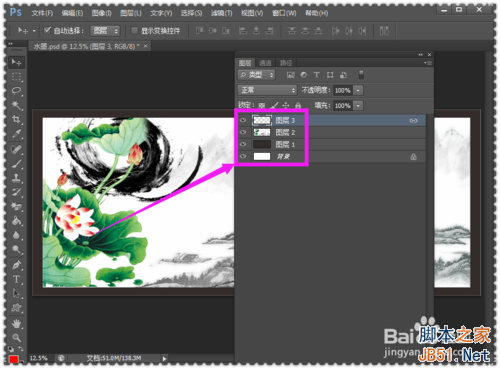500x369 pixels.
Task: Select the Lasso tool
Action: [16, 91]
